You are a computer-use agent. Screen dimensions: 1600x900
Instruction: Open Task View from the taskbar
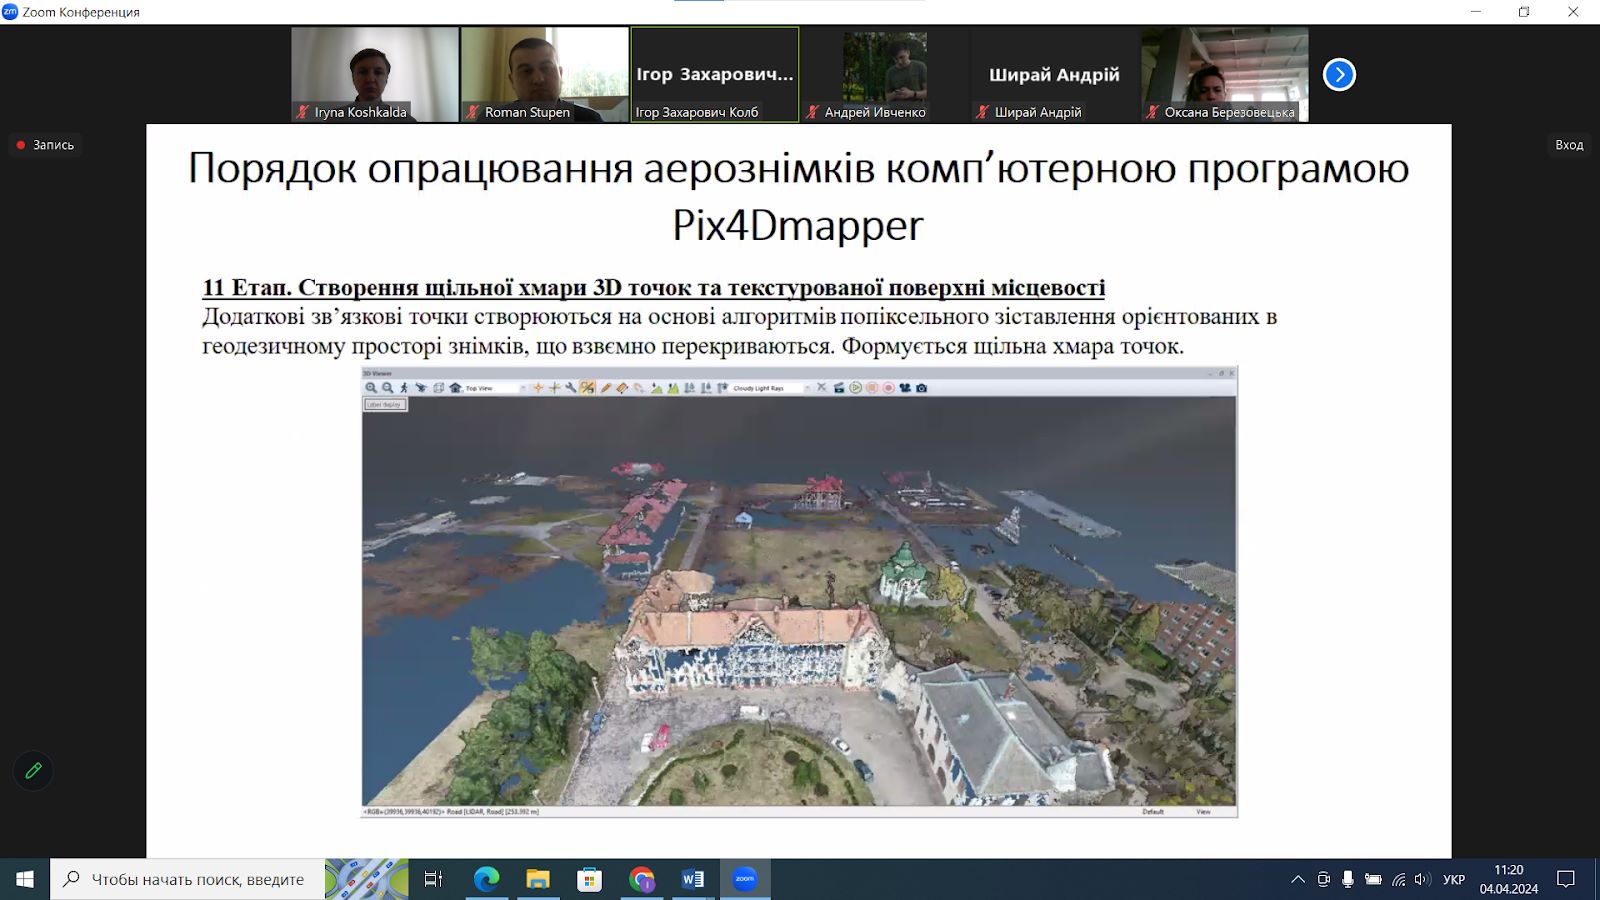433,879
